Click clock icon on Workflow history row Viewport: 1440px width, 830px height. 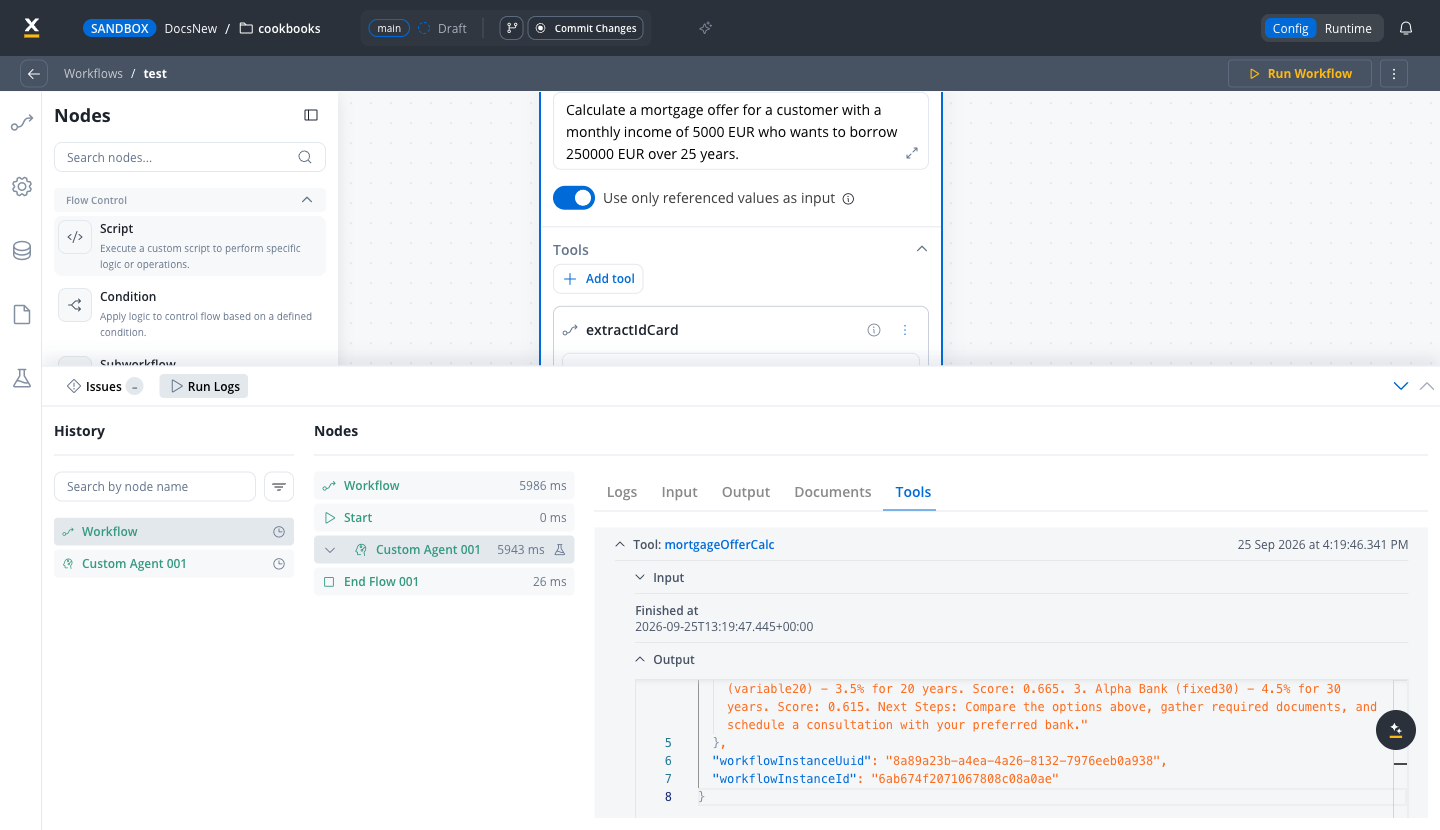point(279,532)
